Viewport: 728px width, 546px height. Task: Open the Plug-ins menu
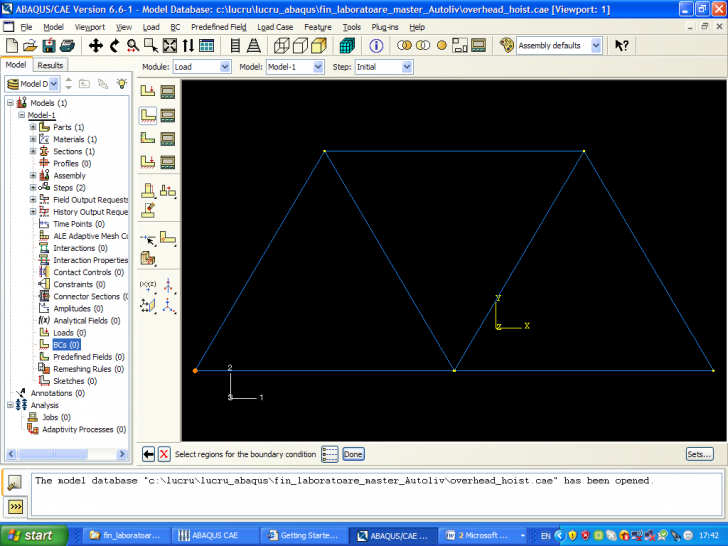[x=387, y=27]
